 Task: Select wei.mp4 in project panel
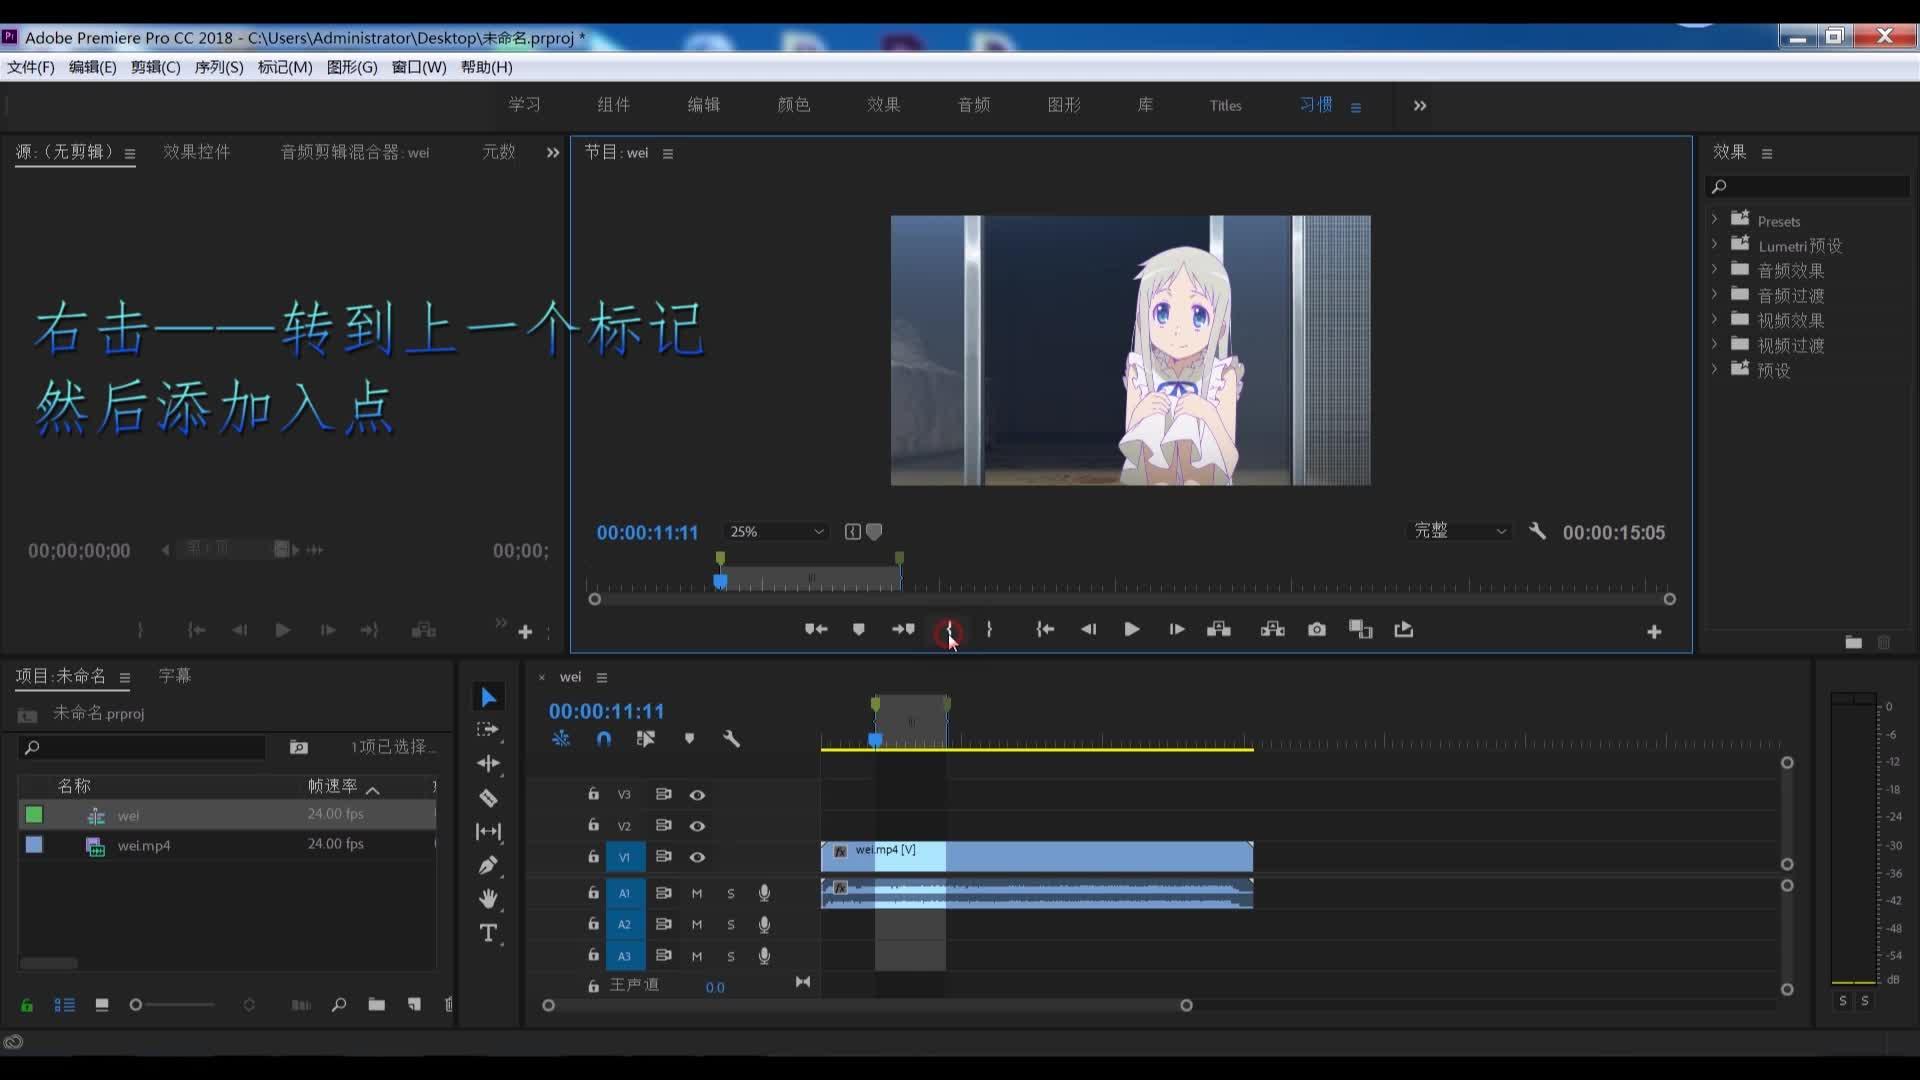pyautogui.click(x=144, y=846)
